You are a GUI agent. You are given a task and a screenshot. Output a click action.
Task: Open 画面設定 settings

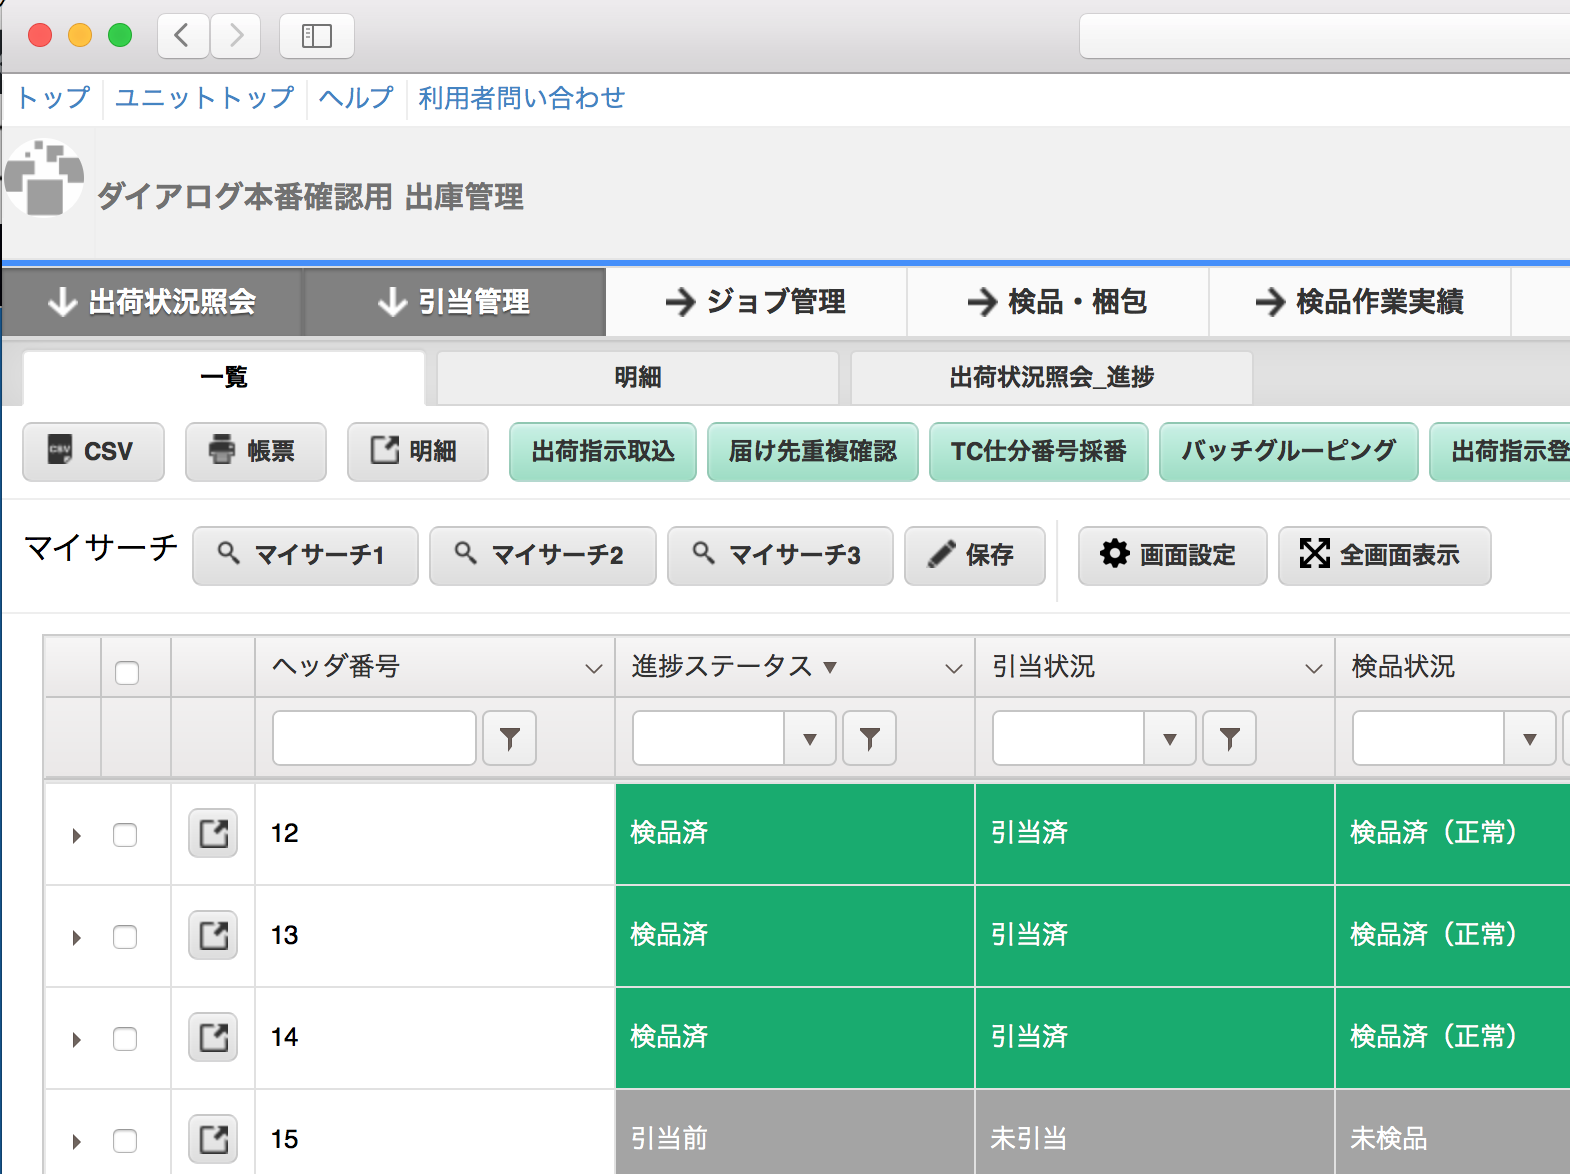[x=1173, y=556]
